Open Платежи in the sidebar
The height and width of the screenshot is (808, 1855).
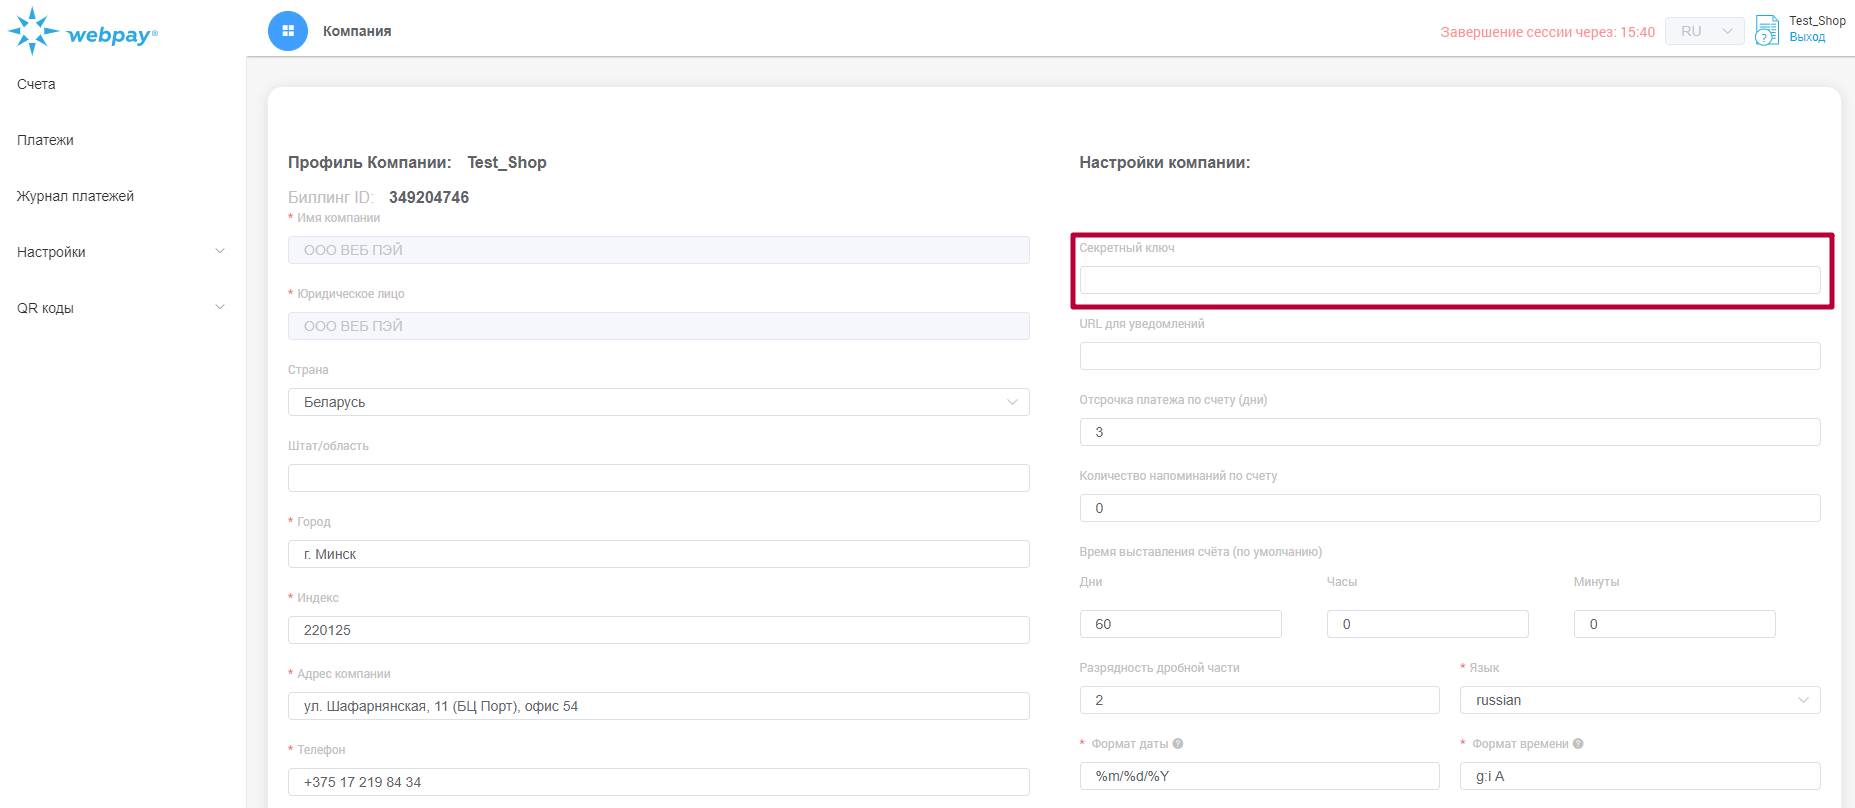pyautogui.click(x=45, y=140)
